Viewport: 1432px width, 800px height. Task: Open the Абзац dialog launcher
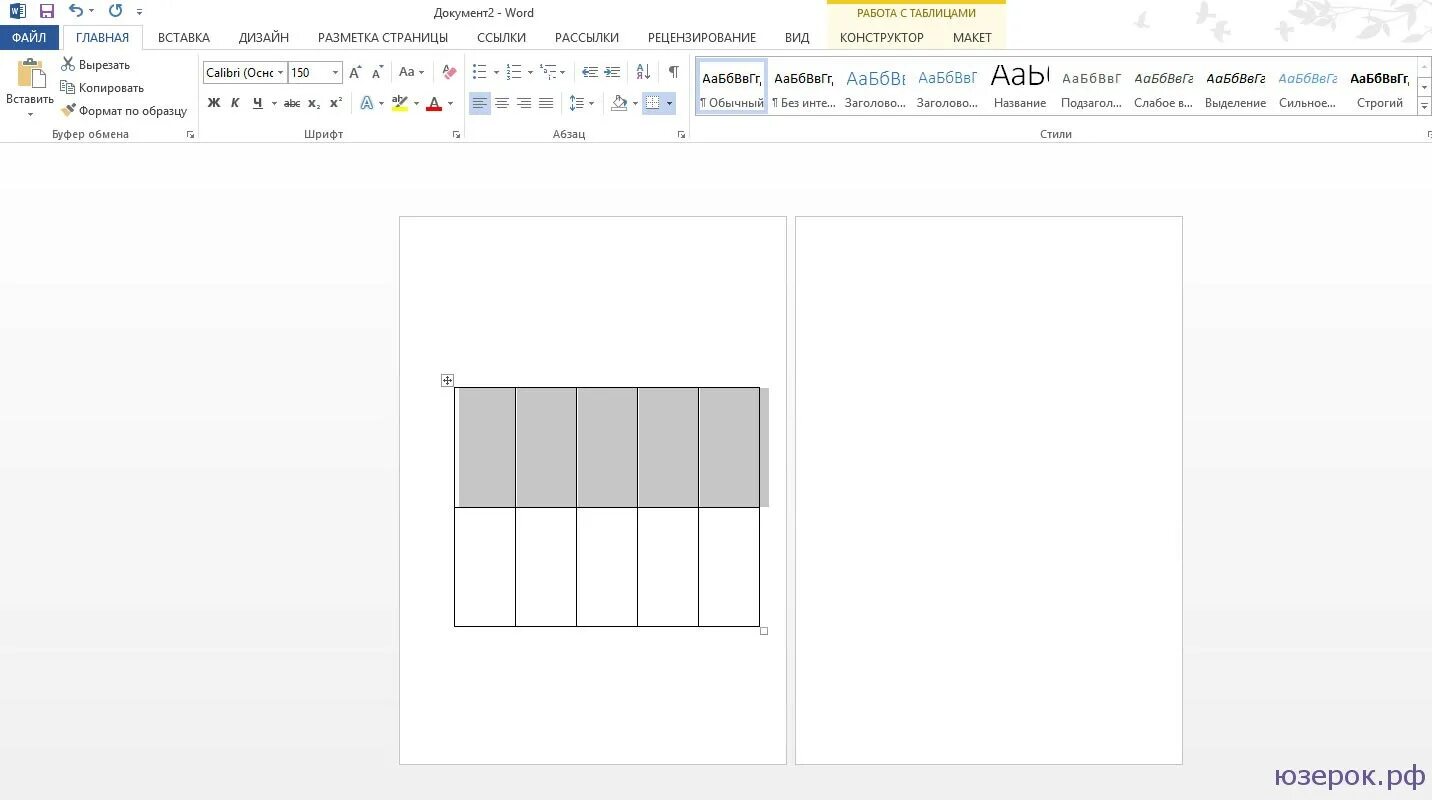click(x=682, y=134)
